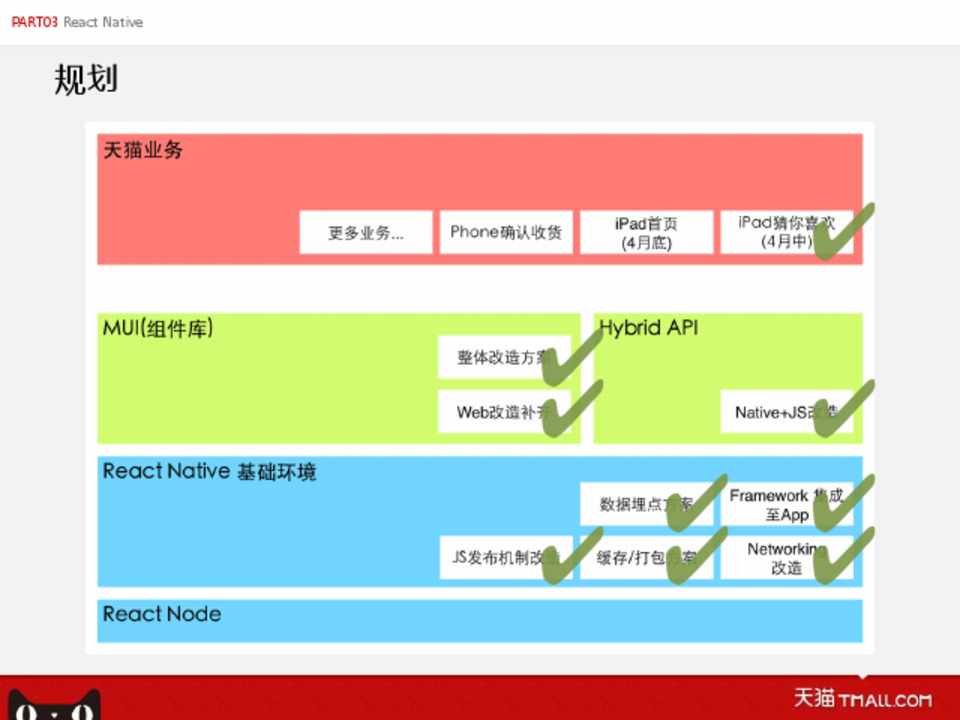960x720 pixels.
Task: Select the MUI(组件库) section heading
Action: click(158, 328)
